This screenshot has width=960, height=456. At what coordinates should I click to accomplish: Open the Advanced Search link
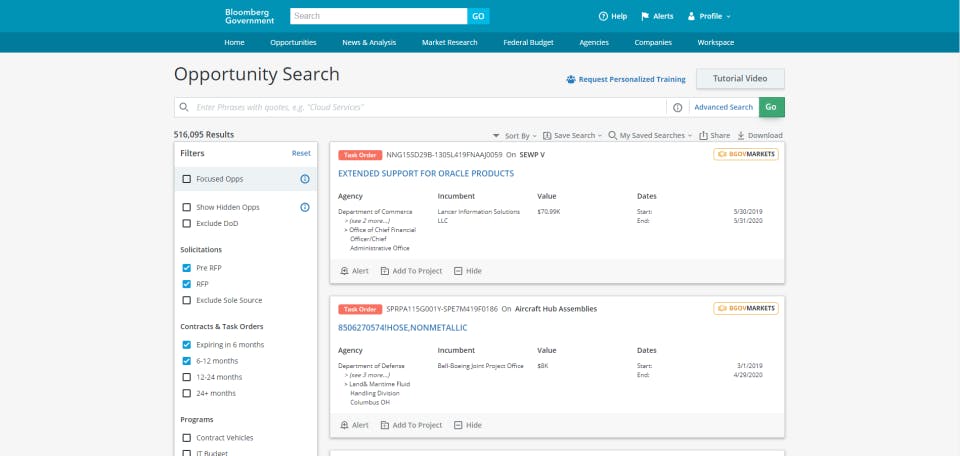pos(723,108)
